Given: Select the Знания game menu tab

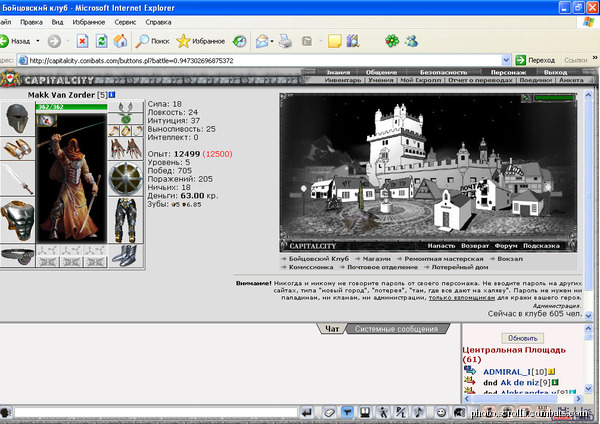Looking at the screenshot, I should point(338,72).
